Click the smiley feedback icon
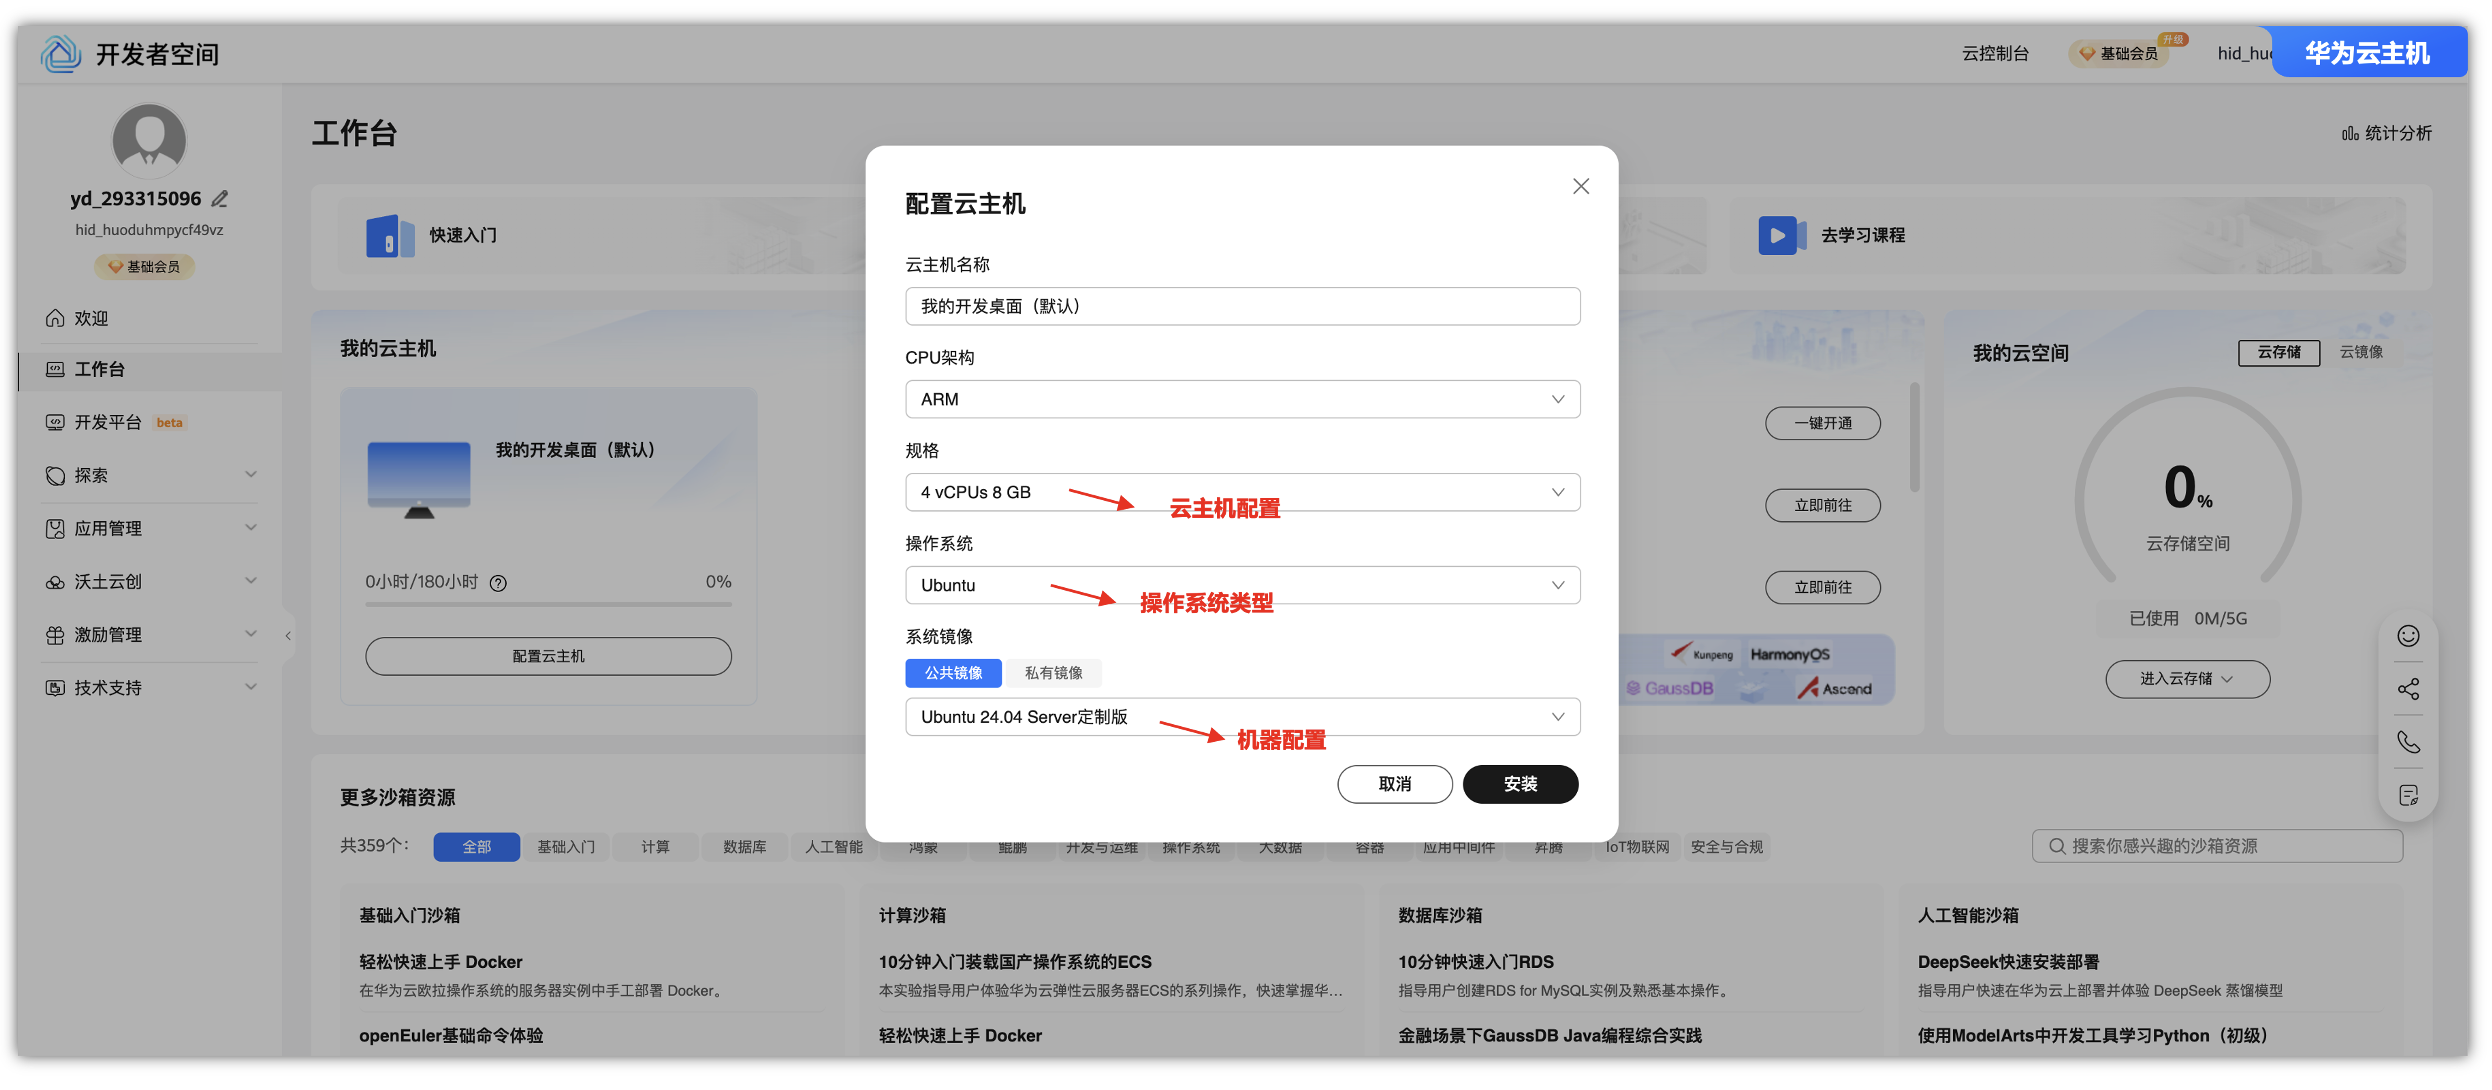 (x=2409, y=636)
